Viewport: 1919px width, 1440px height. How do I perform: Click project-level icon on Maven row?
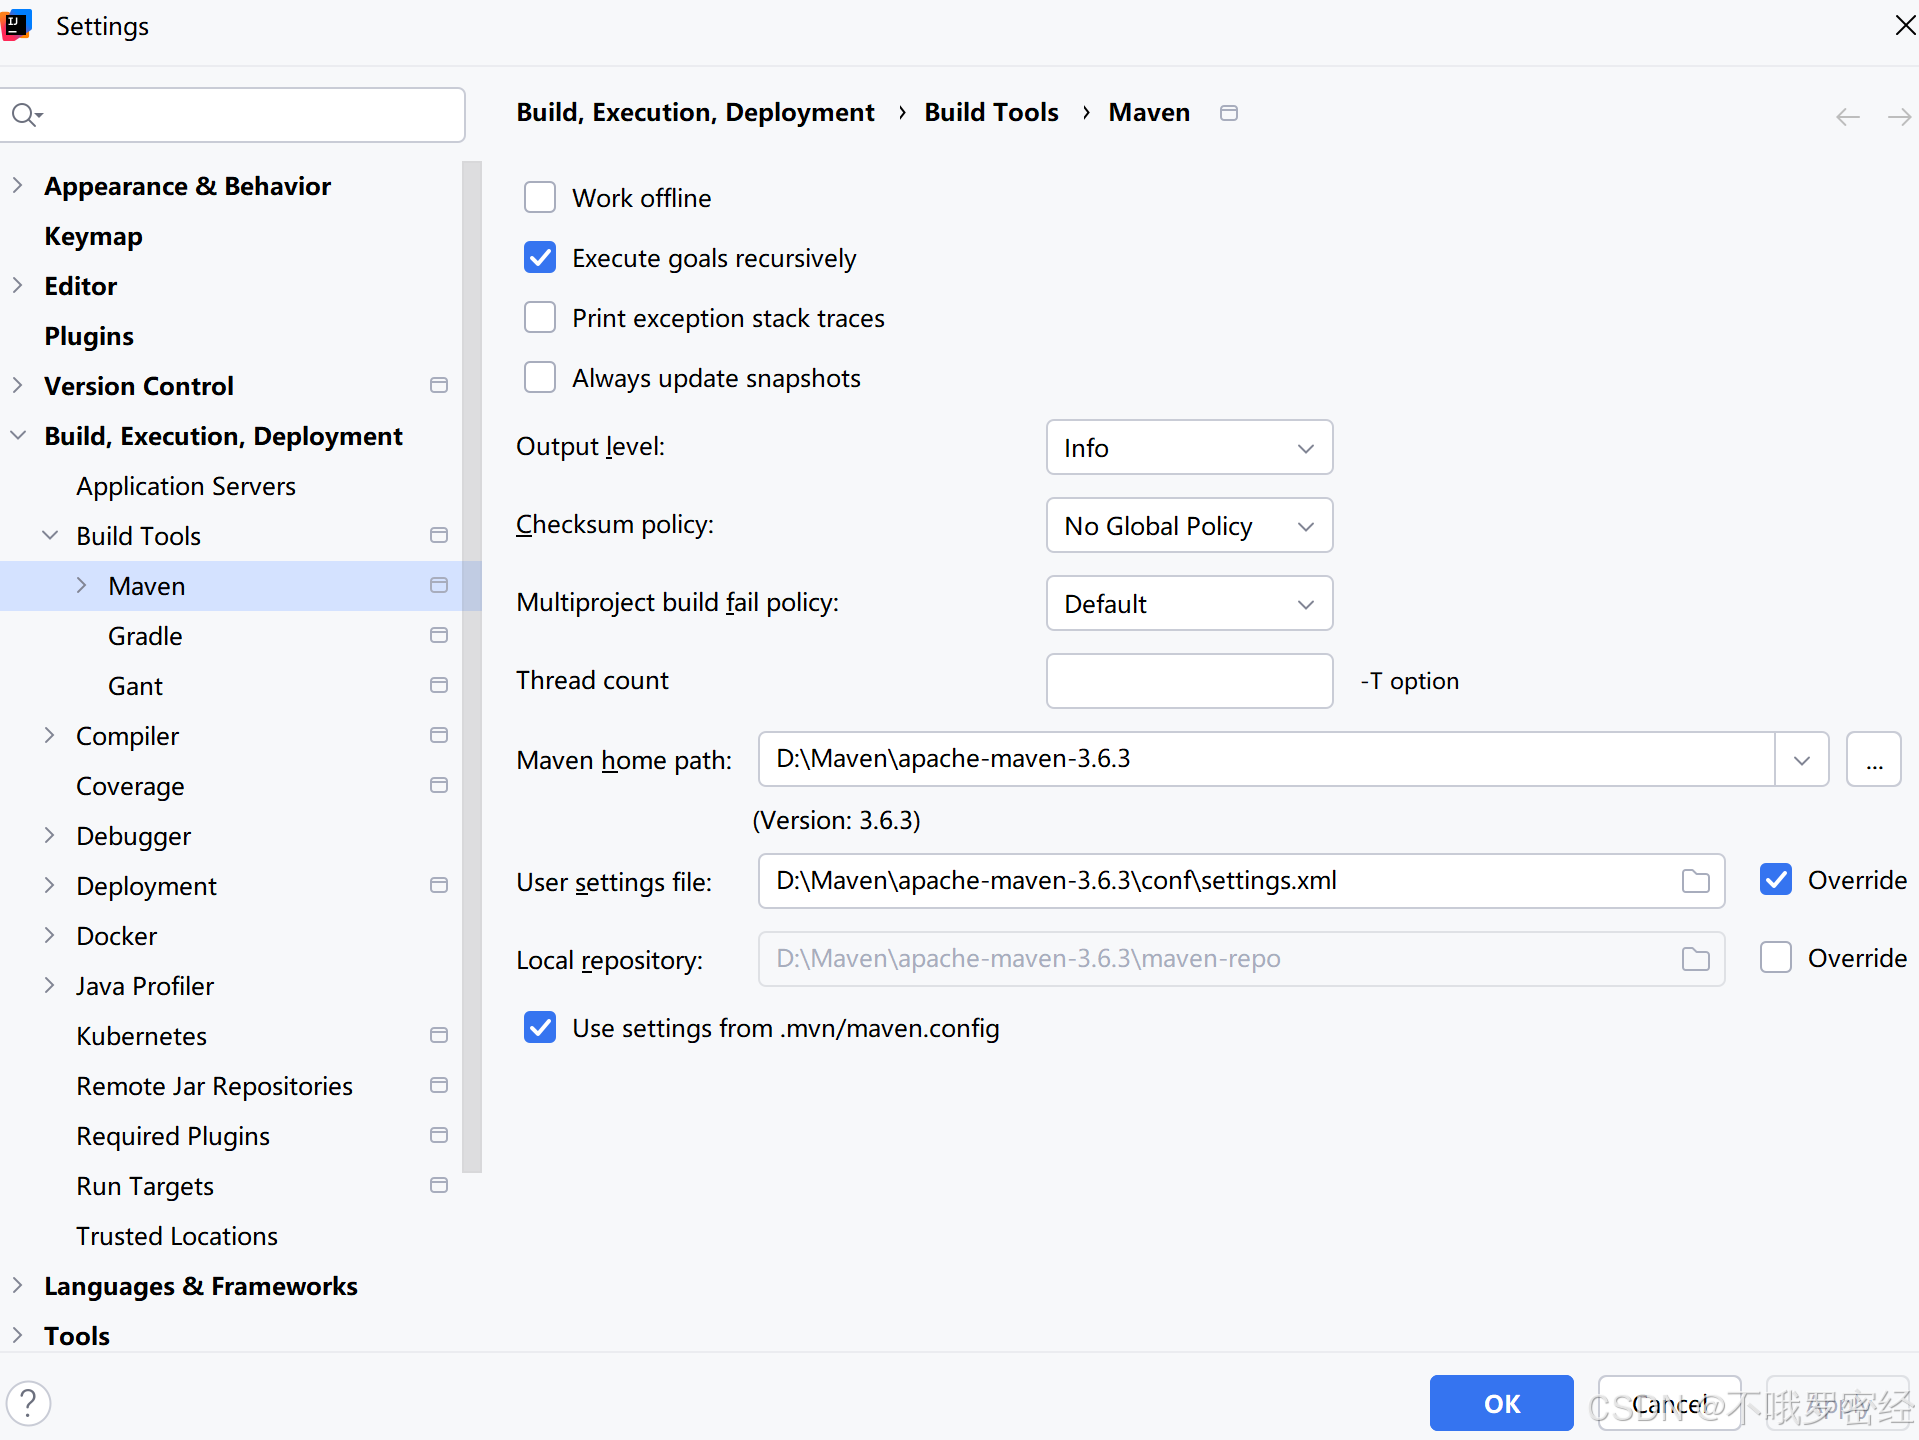(x=438, y=585)
